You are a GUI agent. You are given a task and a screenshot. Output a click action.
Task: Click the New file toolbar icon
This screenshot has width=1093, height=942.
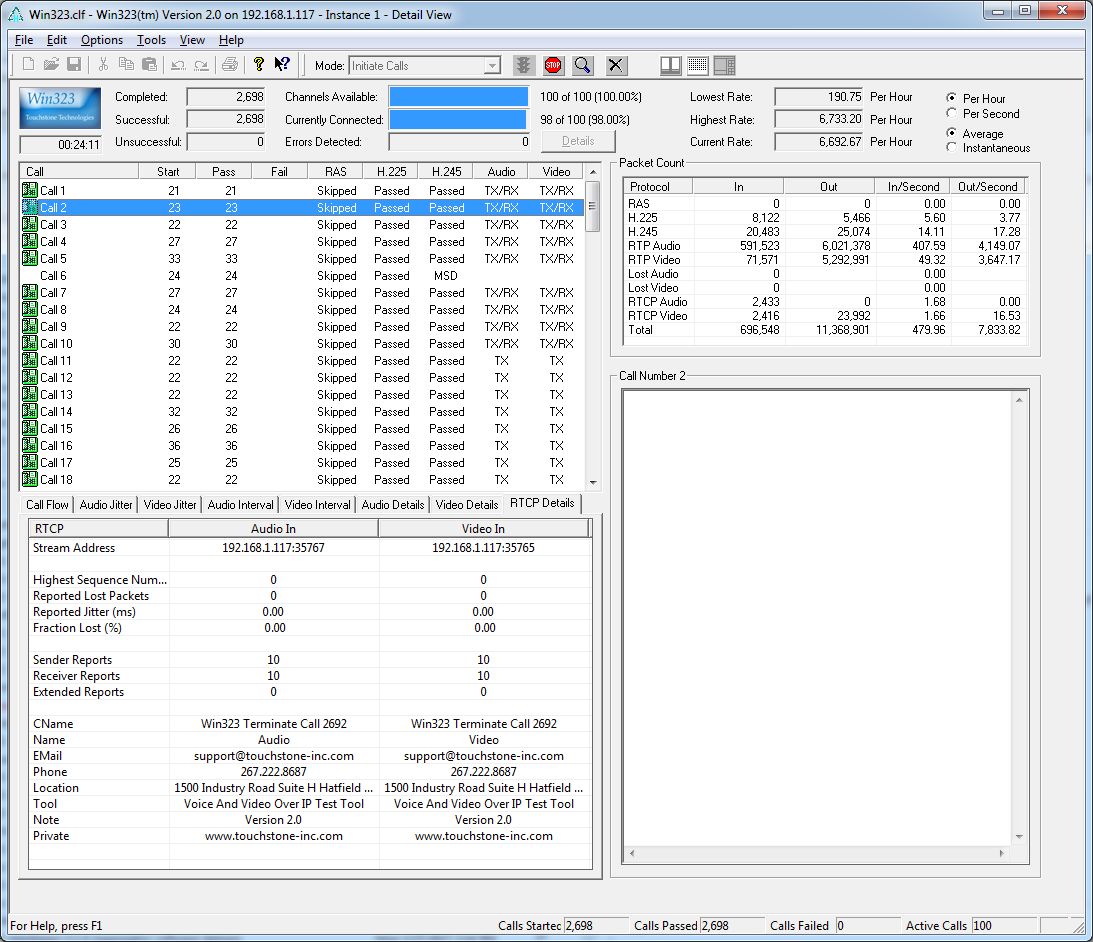coord(29,65)
